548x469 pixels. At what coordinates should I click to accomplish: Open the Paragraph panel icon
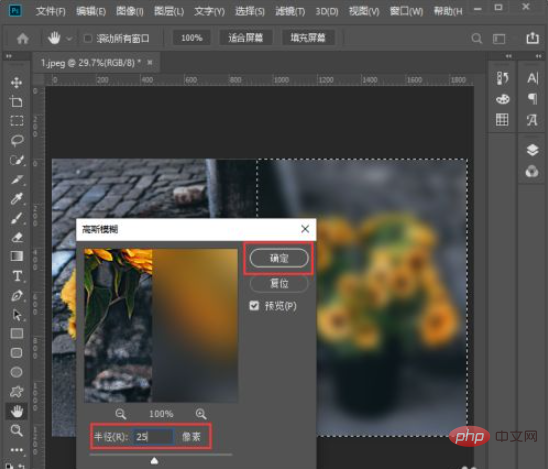(532, 99)
